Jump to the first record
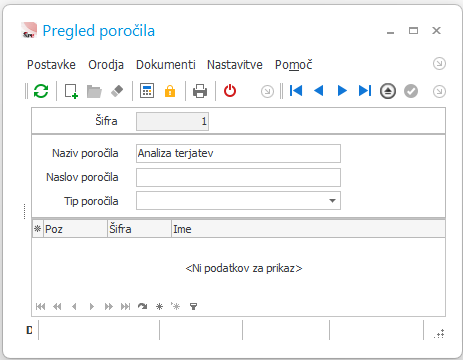The height and width of the screenshot is (360, 463). [x=296, y=91]
